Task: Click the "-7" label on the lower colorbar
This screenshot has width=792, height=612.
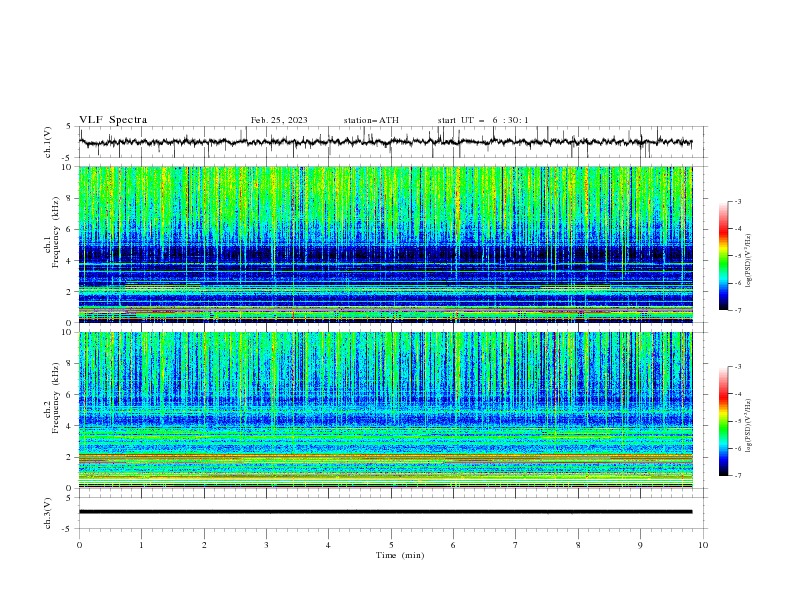Action: [x=737, y=476]
